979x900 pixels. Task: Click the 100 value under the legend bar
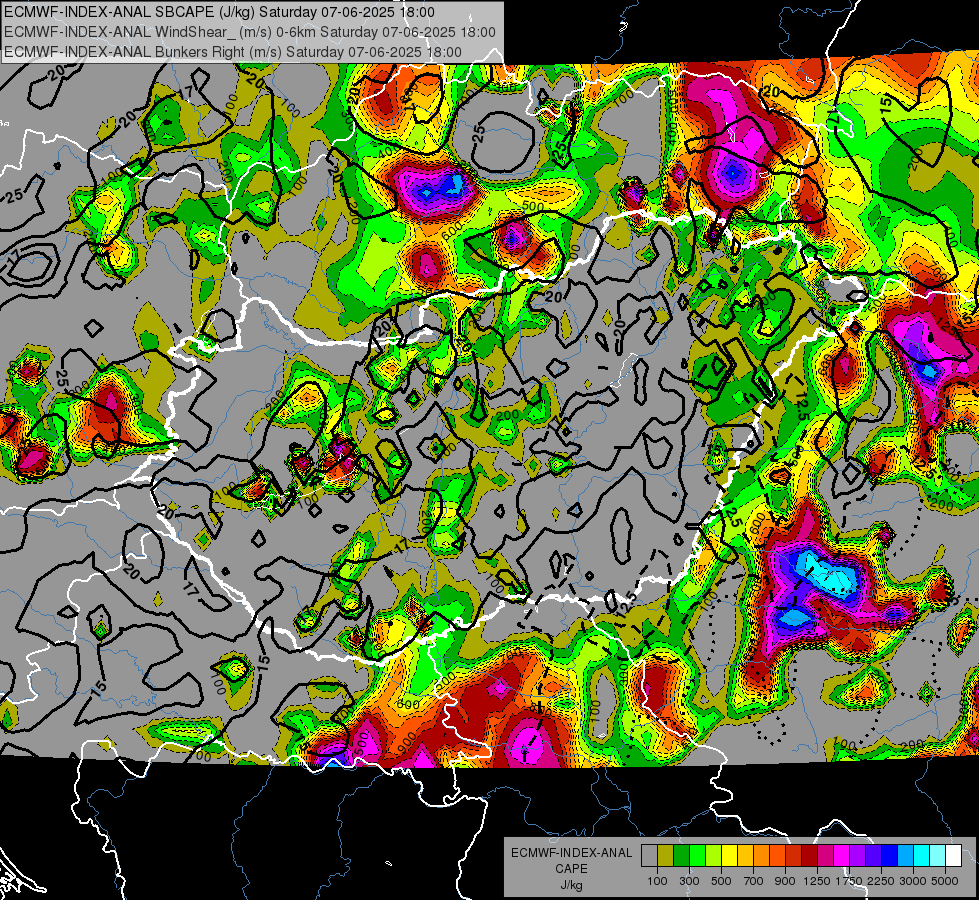[657, 881]
